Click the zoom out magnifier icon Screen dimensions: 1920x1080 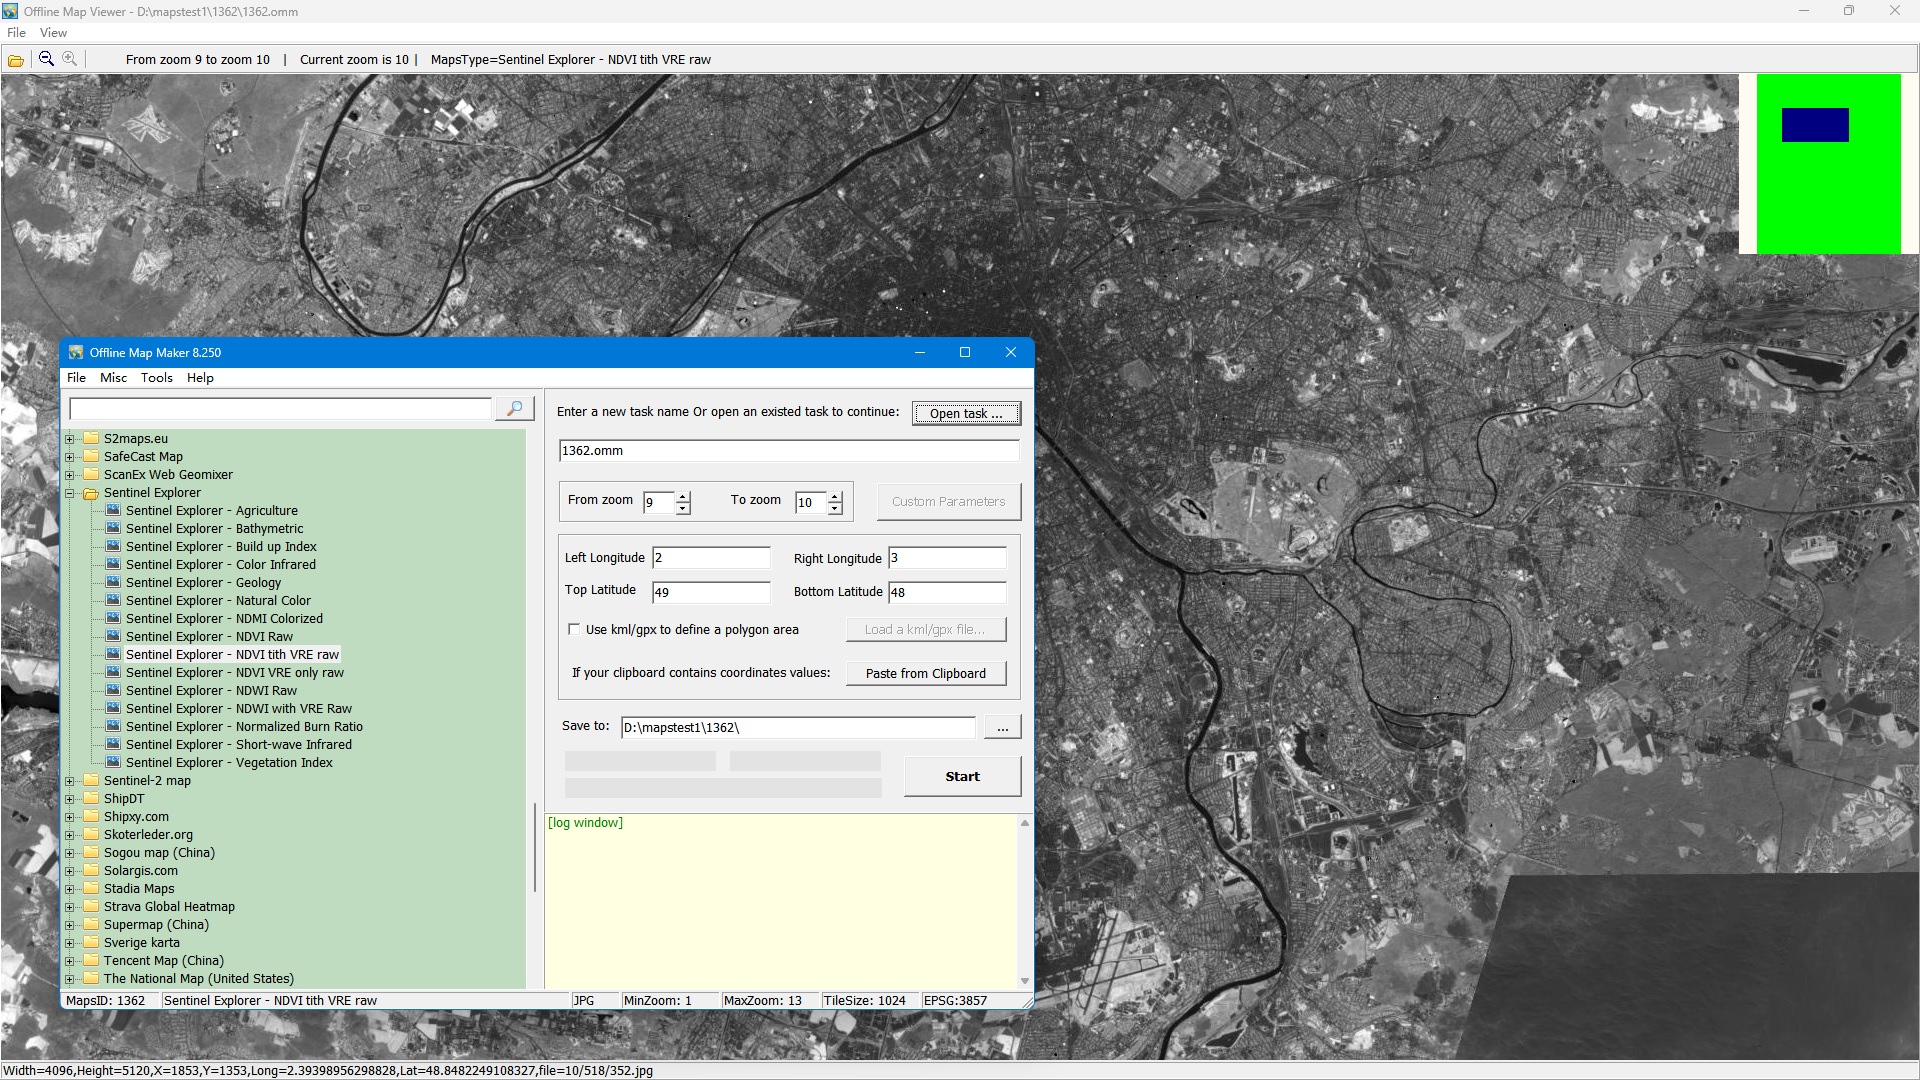coord(46,59)
